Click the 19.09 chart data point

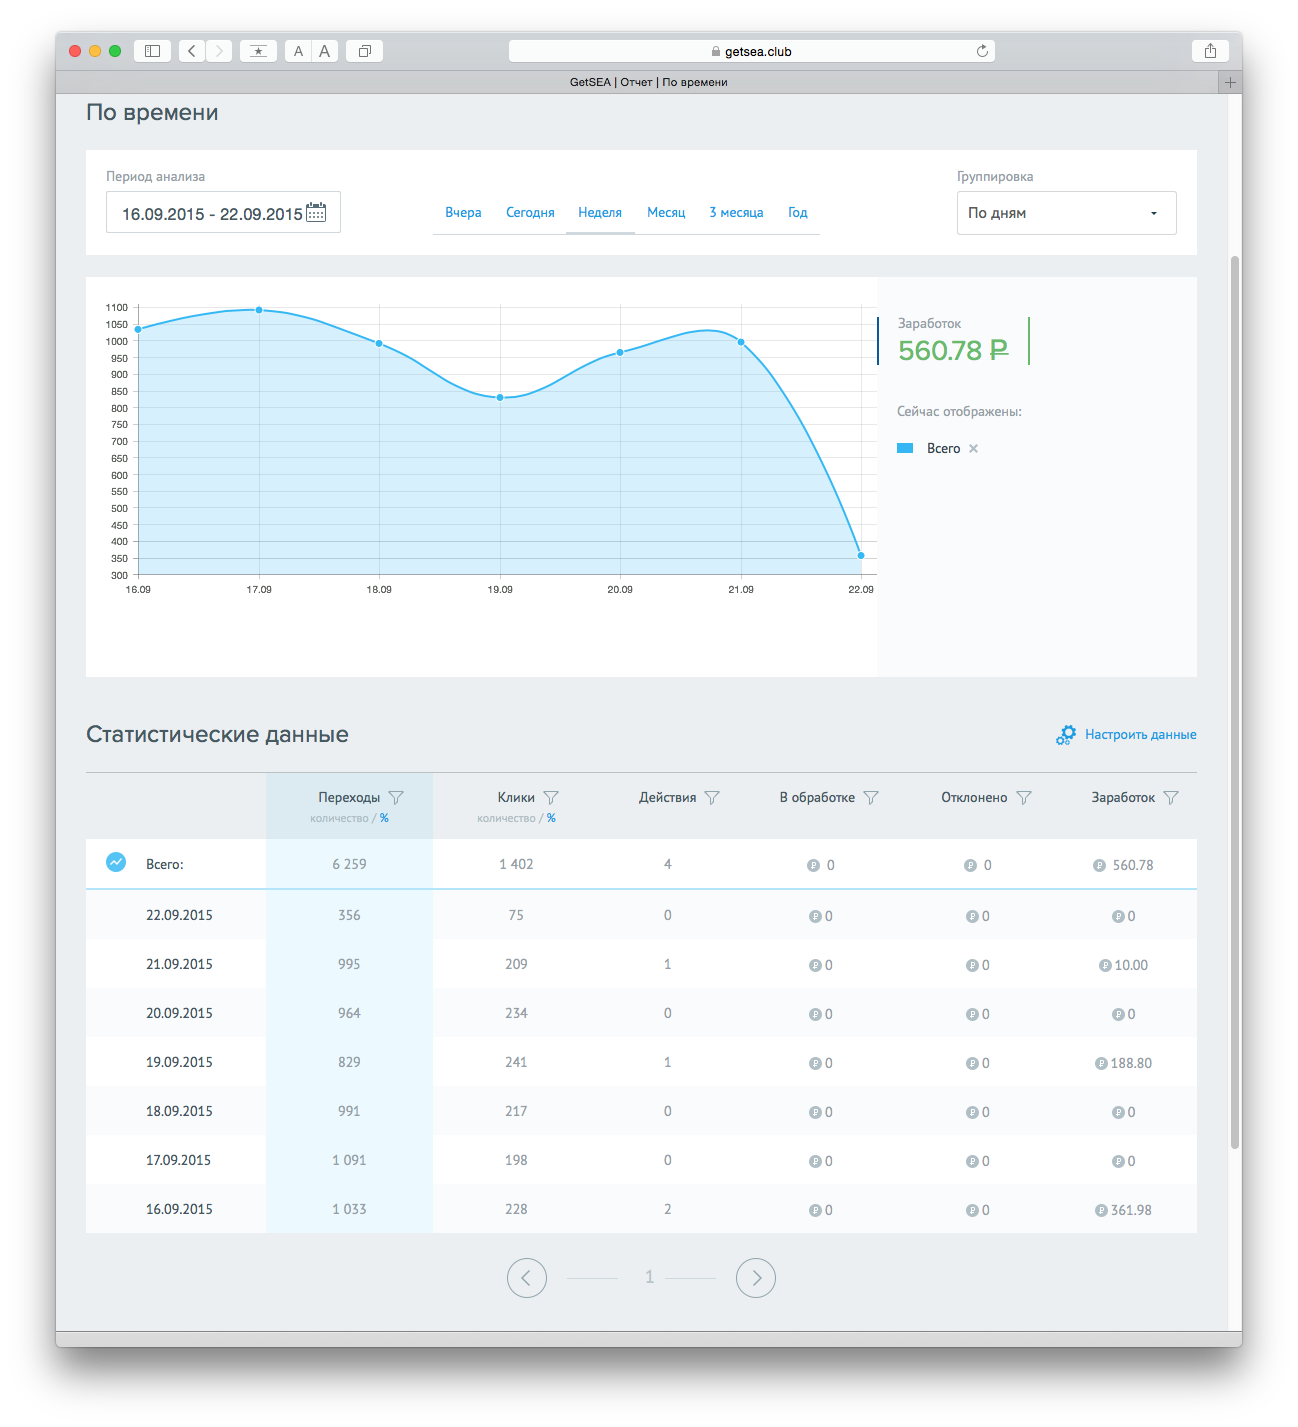(500, 397)
